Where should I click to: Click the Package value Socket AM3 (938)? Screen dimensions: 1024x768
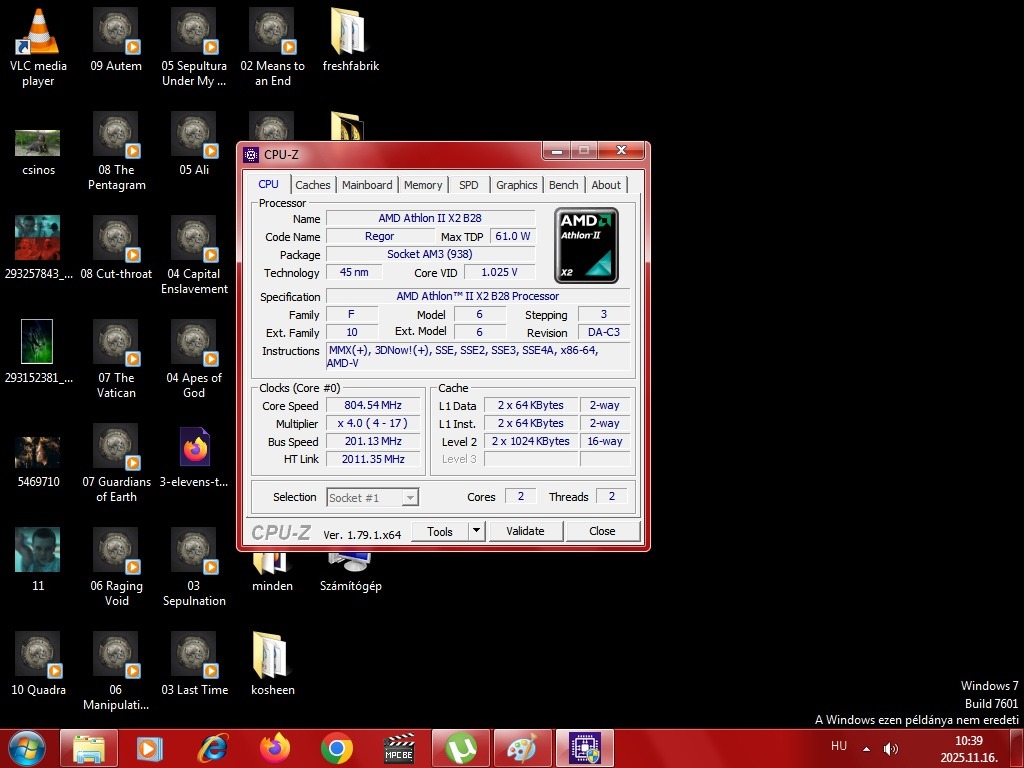[430, 254]
